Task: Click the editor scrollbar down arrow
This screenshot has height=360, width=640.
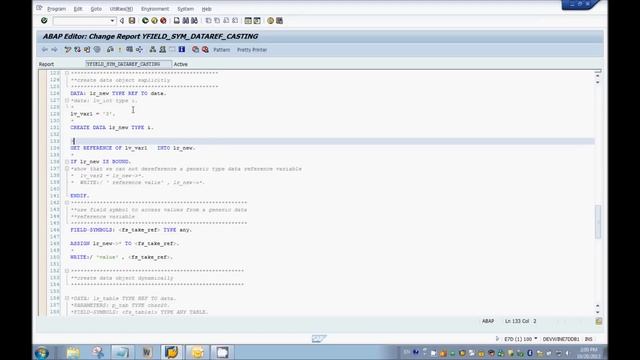Action: coord(598,312)
